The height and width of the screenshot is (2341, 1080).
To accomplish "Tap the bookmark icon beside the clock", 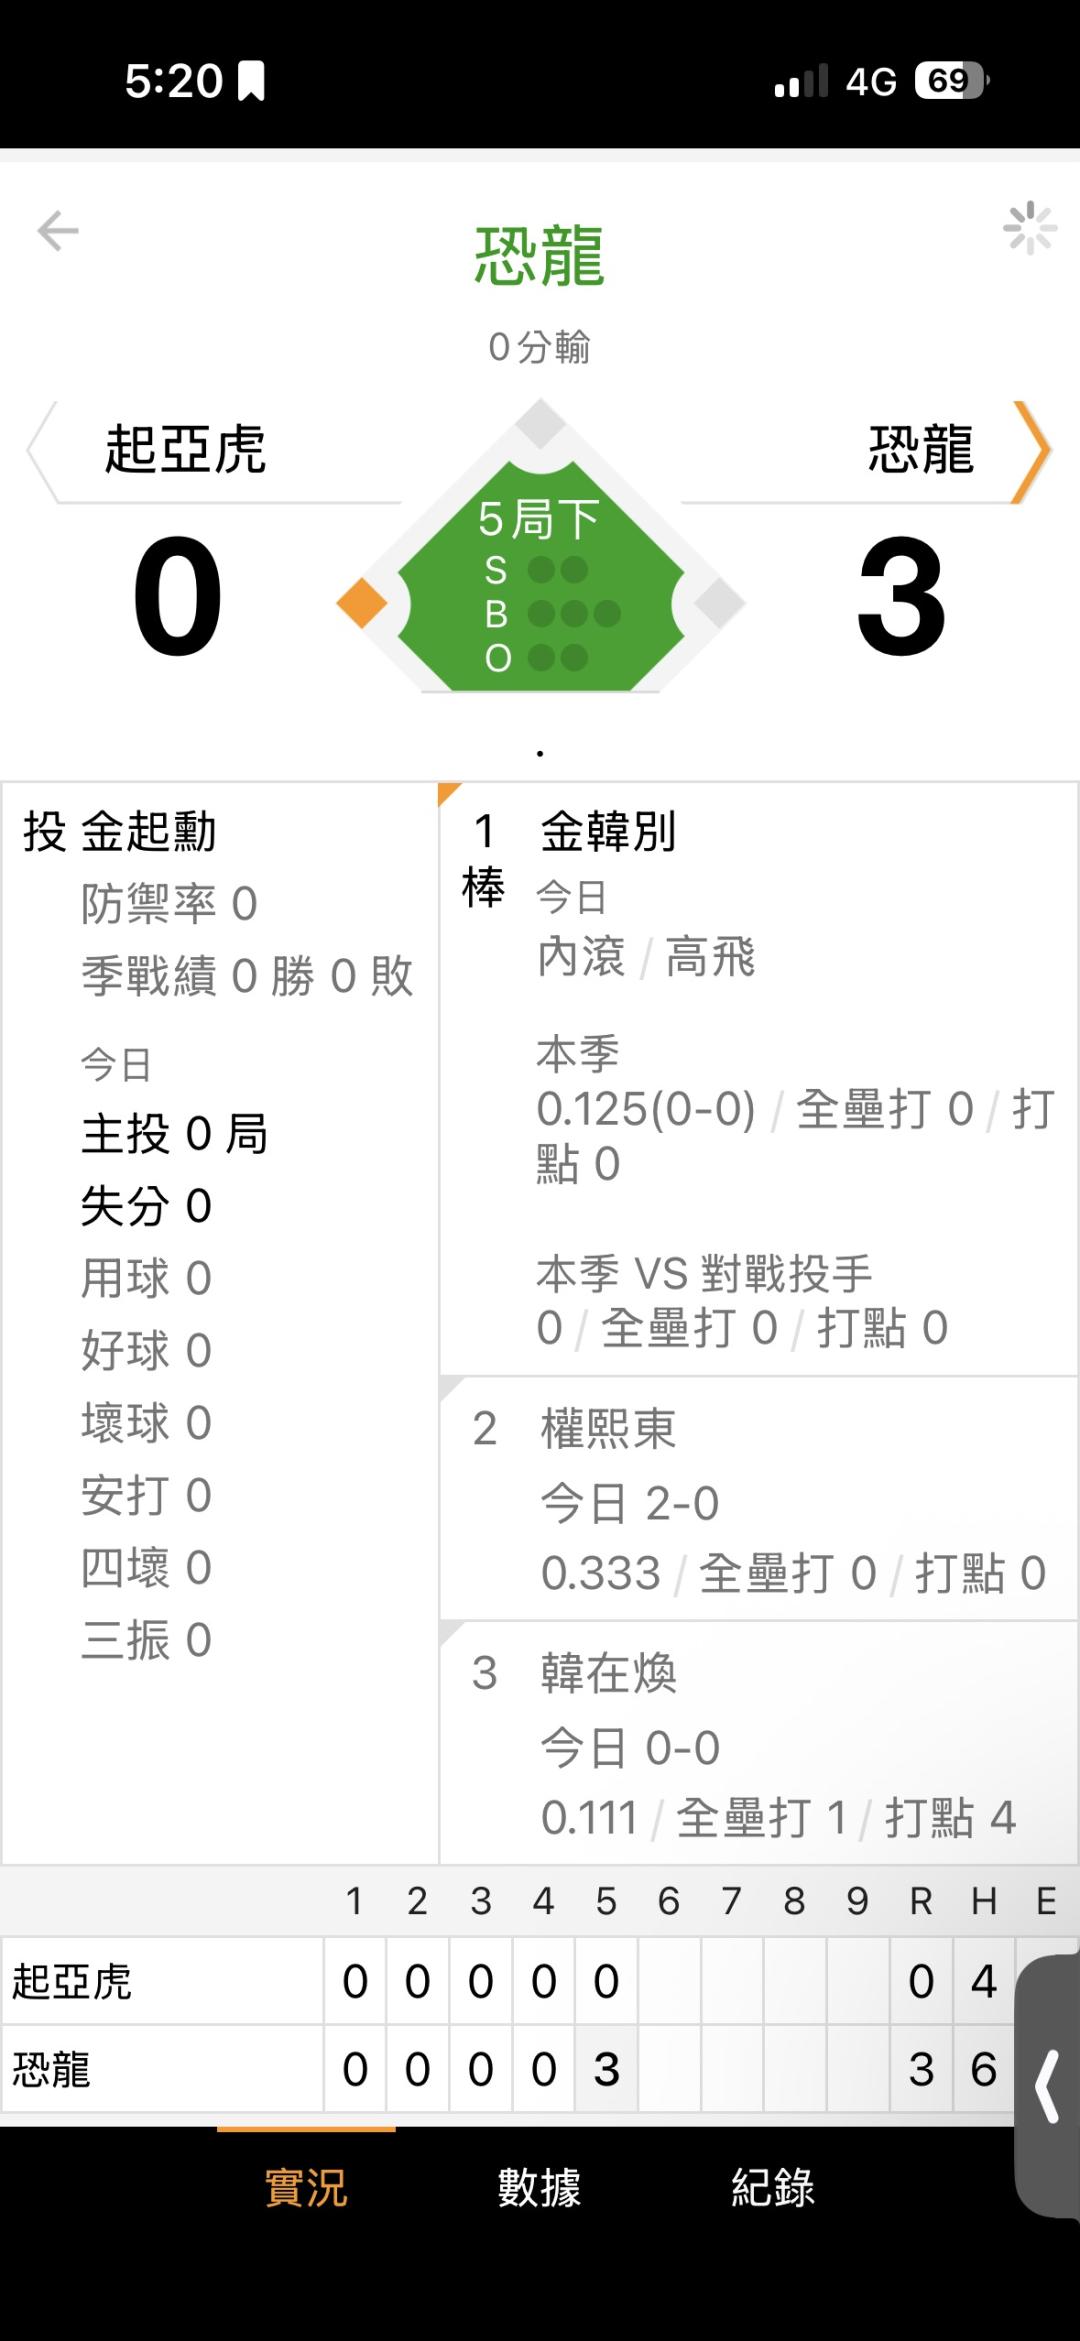I will [x=251, y=81].
